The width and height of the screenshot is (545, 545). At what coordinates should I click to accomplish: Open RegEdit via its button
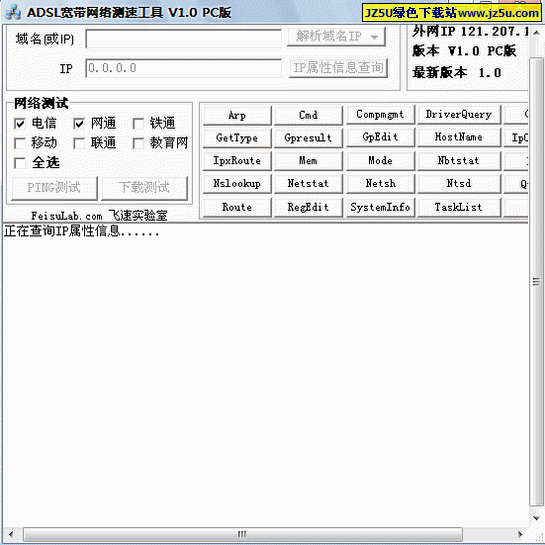pos(308,208)
